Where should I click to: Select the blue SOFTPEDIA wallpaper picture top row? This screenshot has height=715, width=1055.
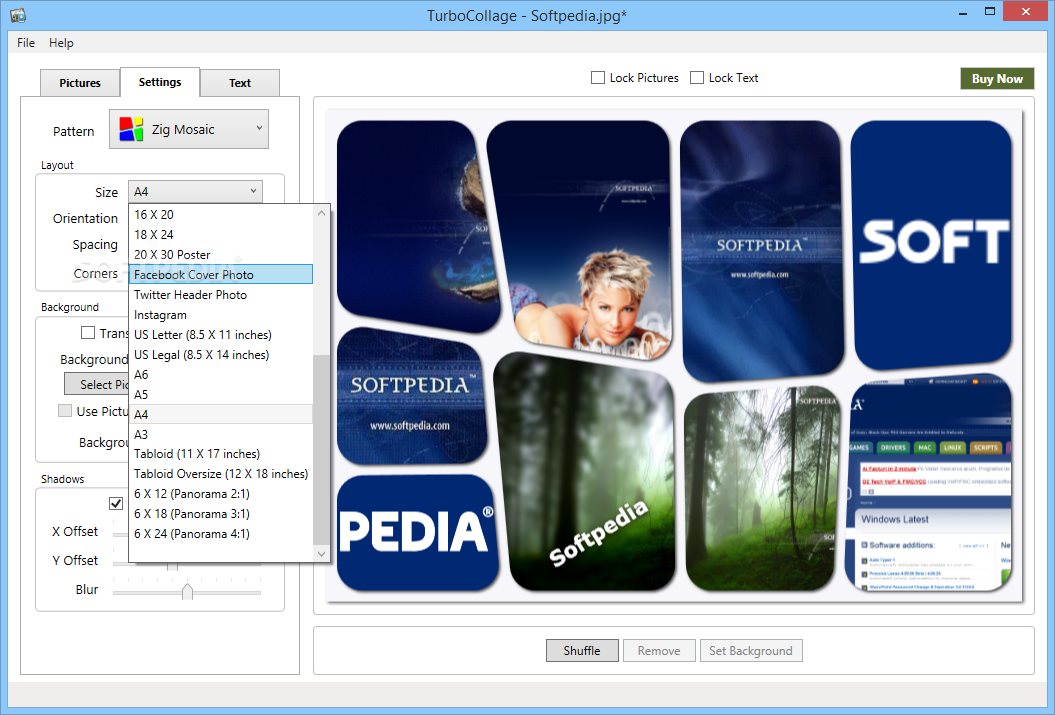762,250
